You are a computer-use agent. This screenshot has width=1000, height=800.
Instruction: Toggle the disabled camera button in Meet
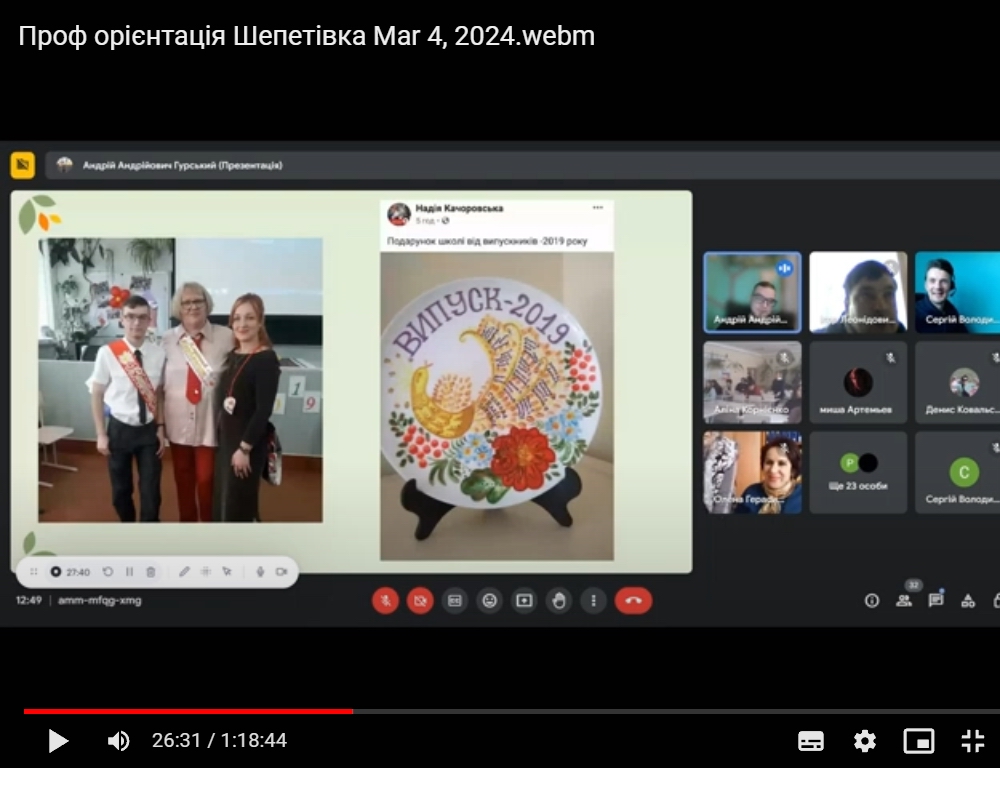[420, 600]
